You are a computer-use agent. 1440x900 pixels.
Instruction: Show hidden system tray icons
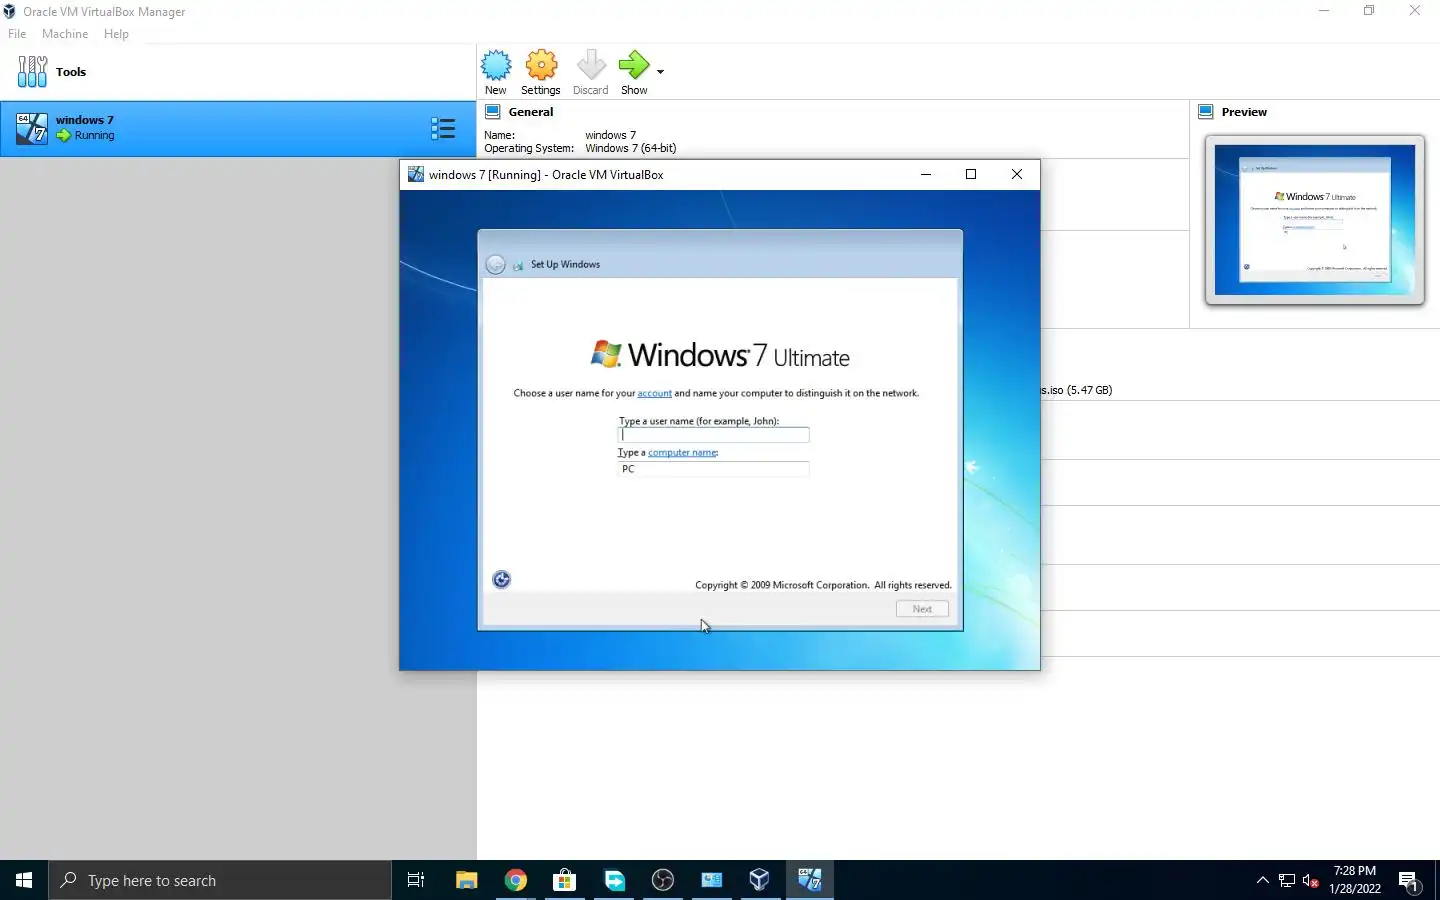click(x=1262, y=880)
